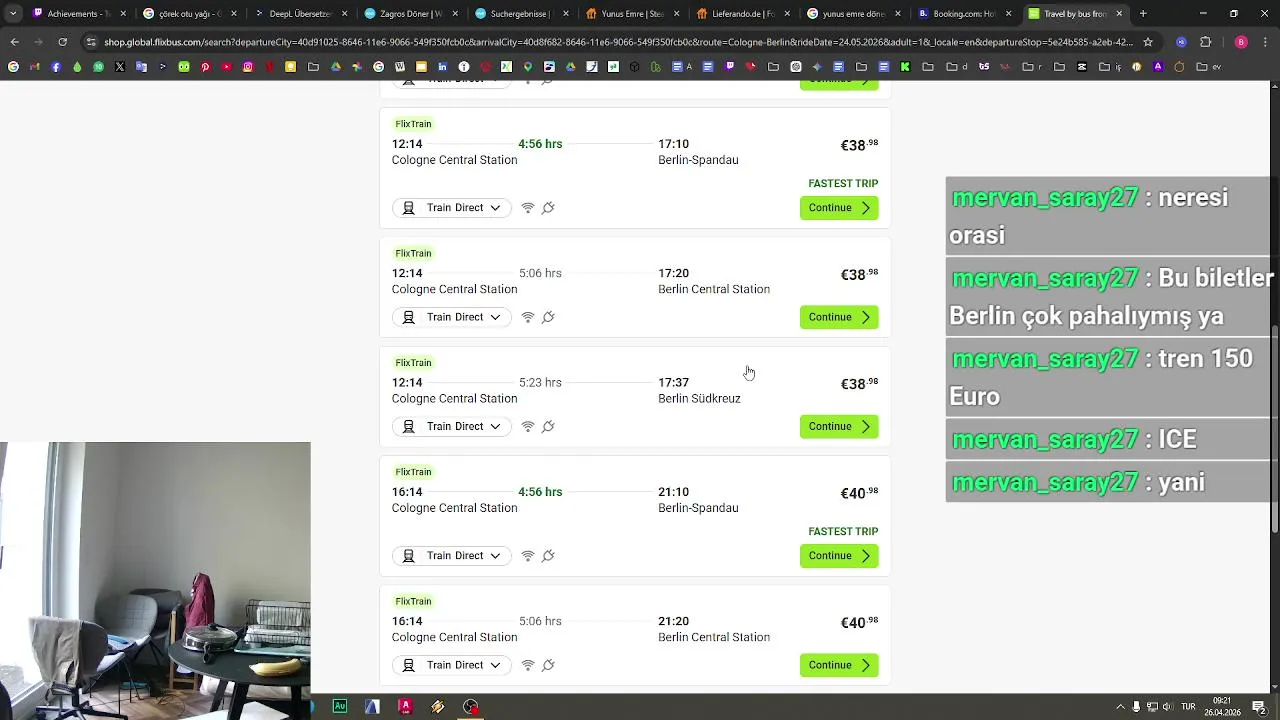Expand Train Direct details for 21:10 arrival
Image resolution: width=1280 pixels, height=720 pixels.
pos(452,556)
